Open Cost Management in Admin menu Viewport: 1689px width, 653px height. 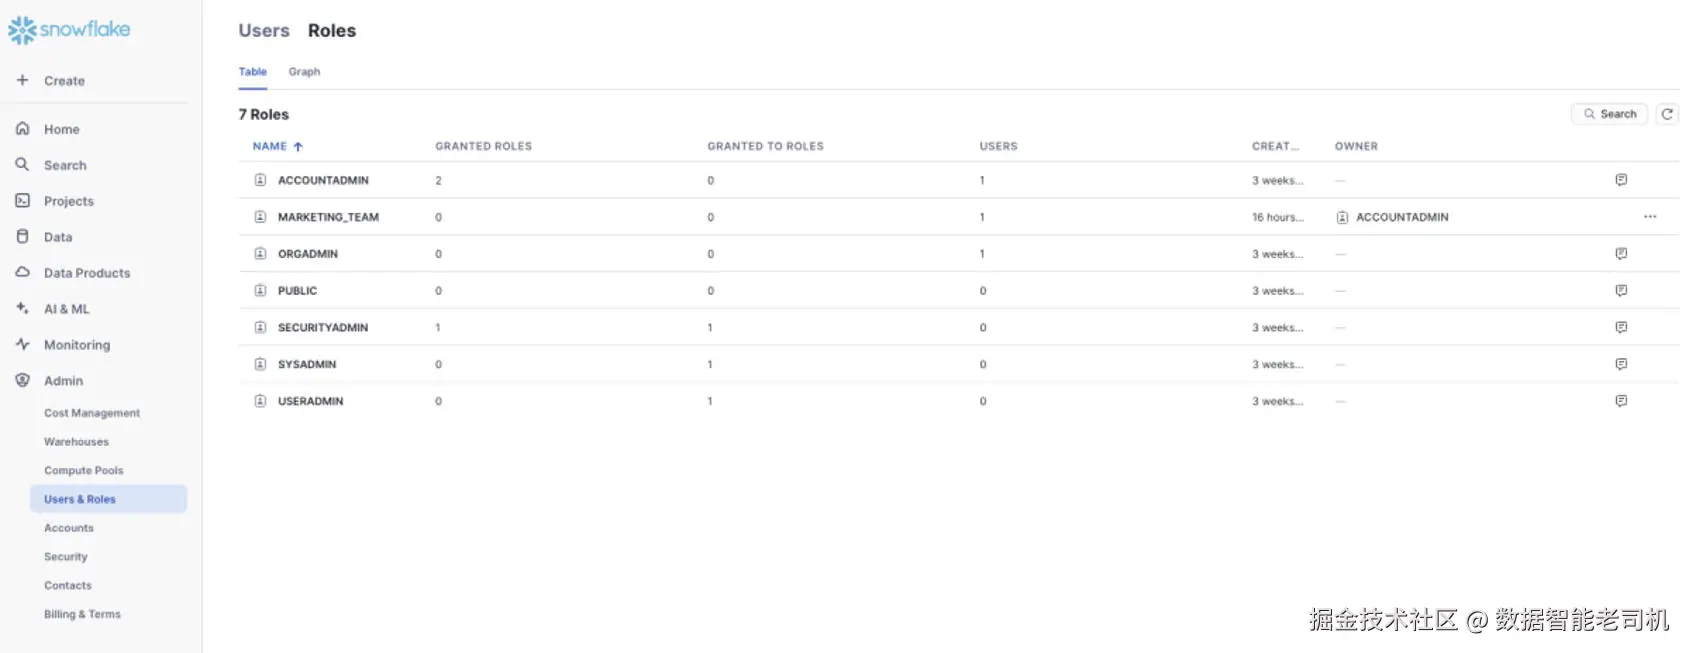tap(92, 413)
